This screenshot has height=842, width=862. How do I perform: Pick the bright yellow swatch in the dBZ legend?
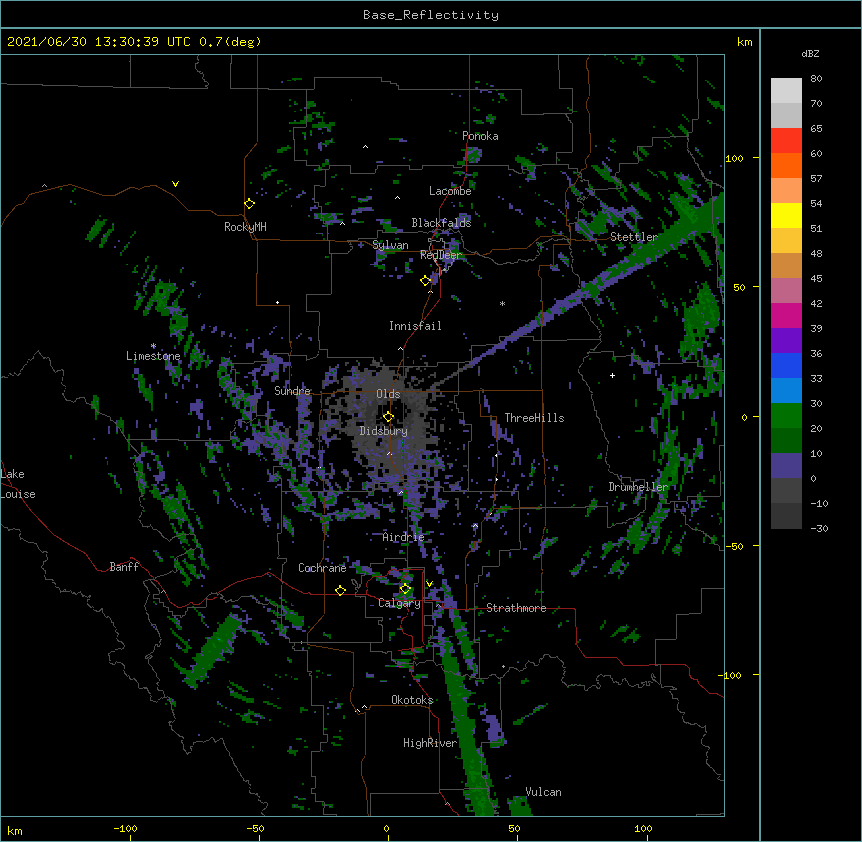786,216
